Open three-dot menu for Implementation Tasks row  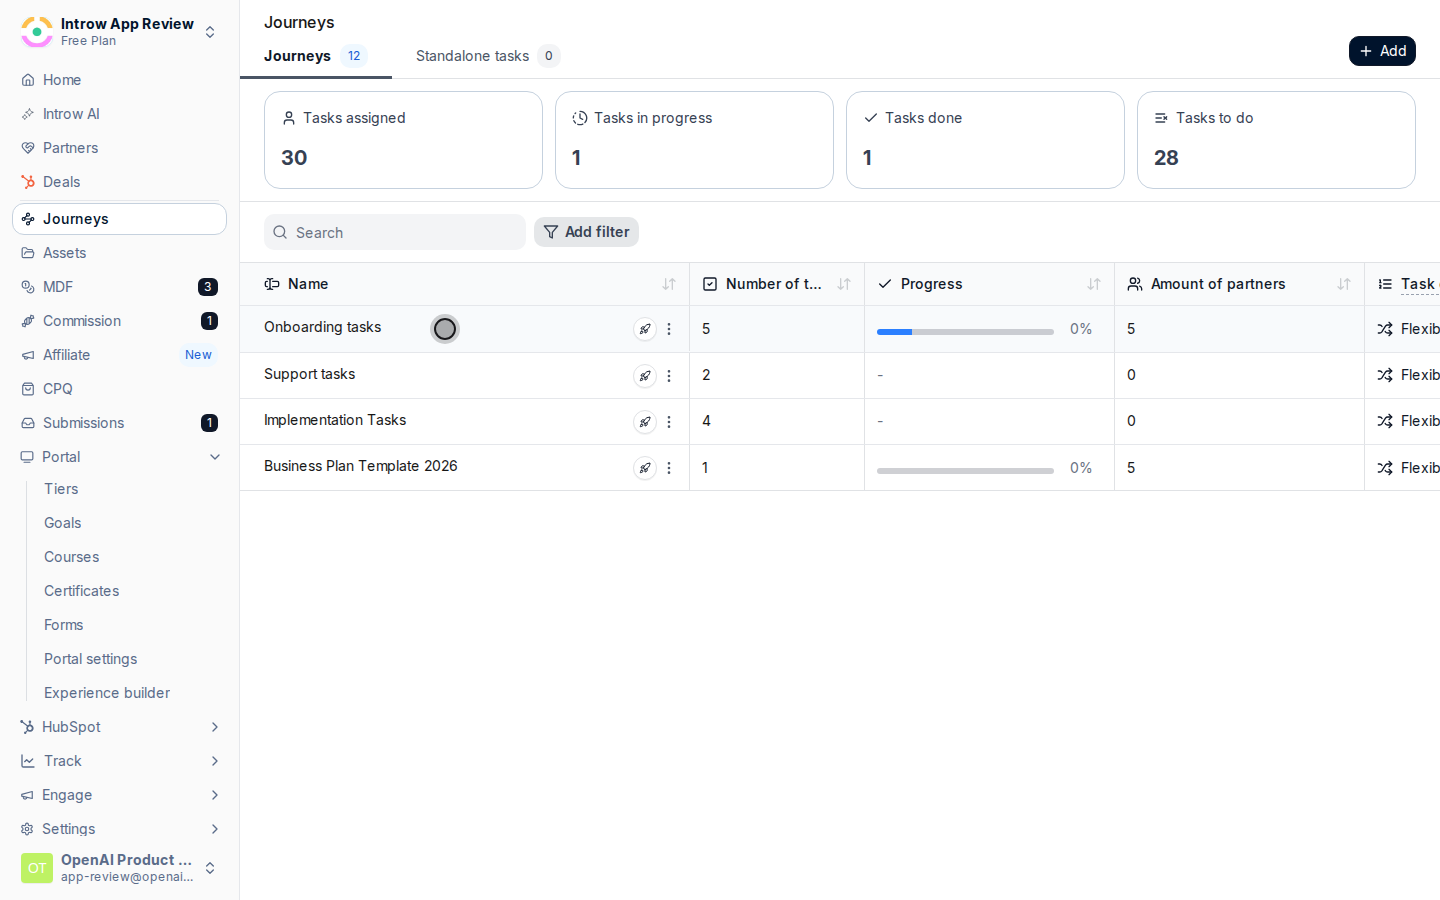669,422
